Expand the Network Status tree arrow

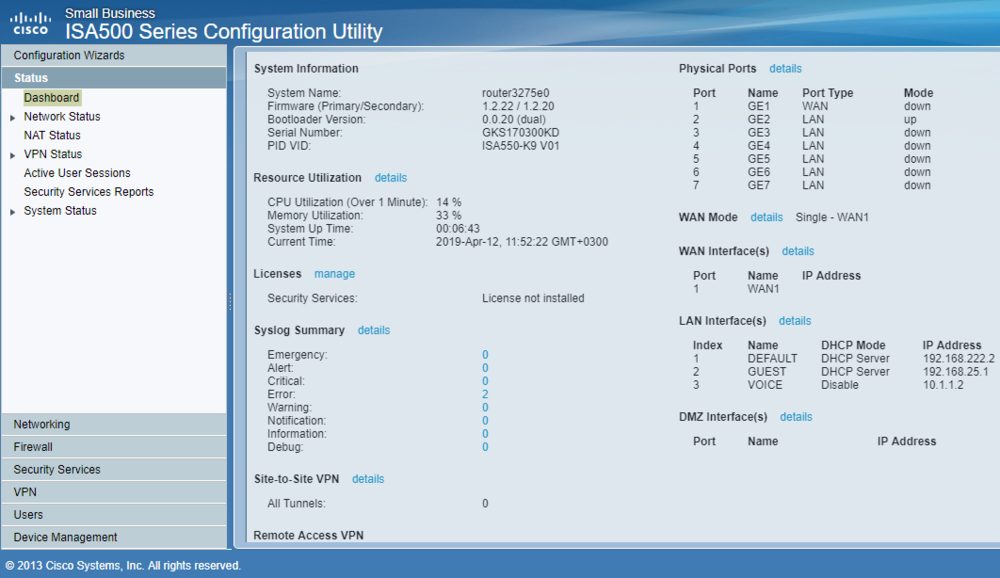pos(13,117)
